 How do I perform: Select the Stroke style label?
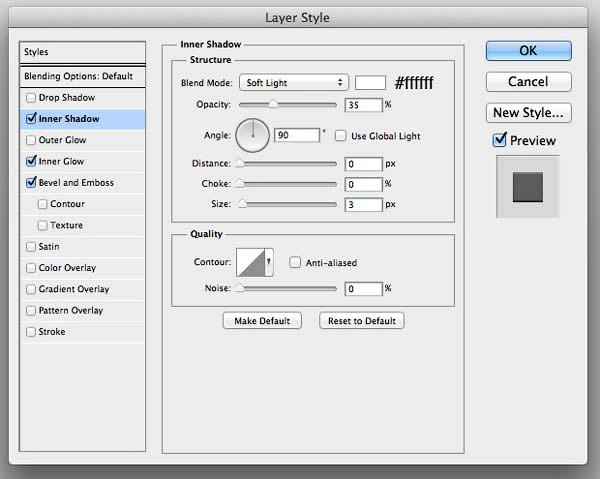tap(52, 332)
